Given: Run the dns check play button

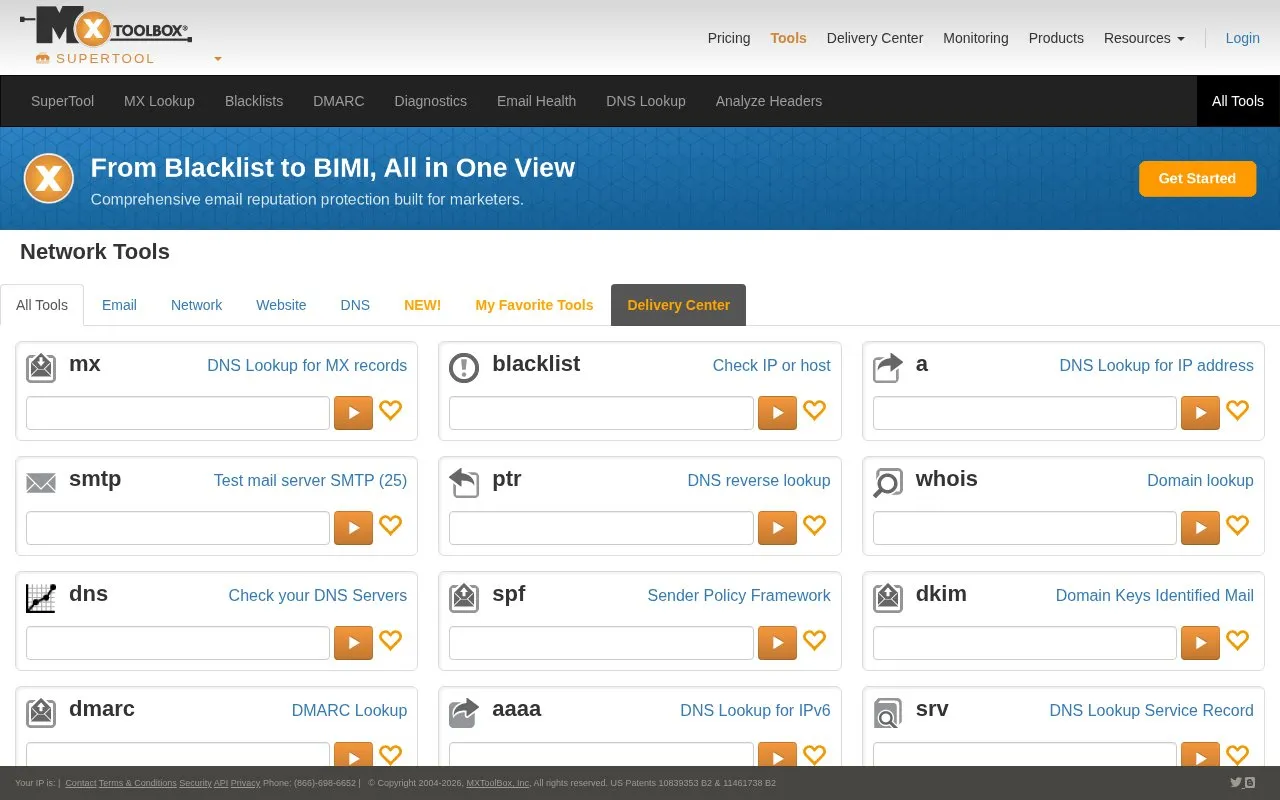Looking at the screenshot, I should pos(353,643).
